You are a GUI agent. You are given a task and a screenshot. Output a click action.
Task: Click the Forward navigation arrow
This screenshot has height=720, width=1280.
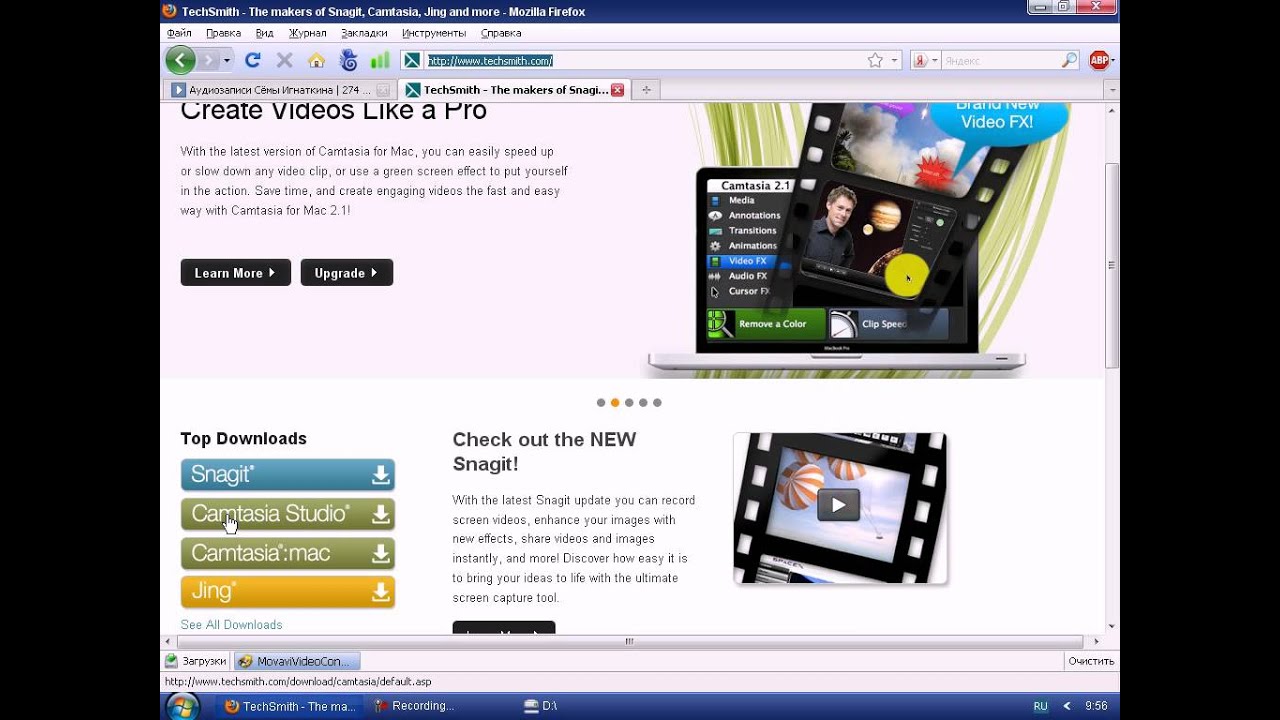click(208, 60)
